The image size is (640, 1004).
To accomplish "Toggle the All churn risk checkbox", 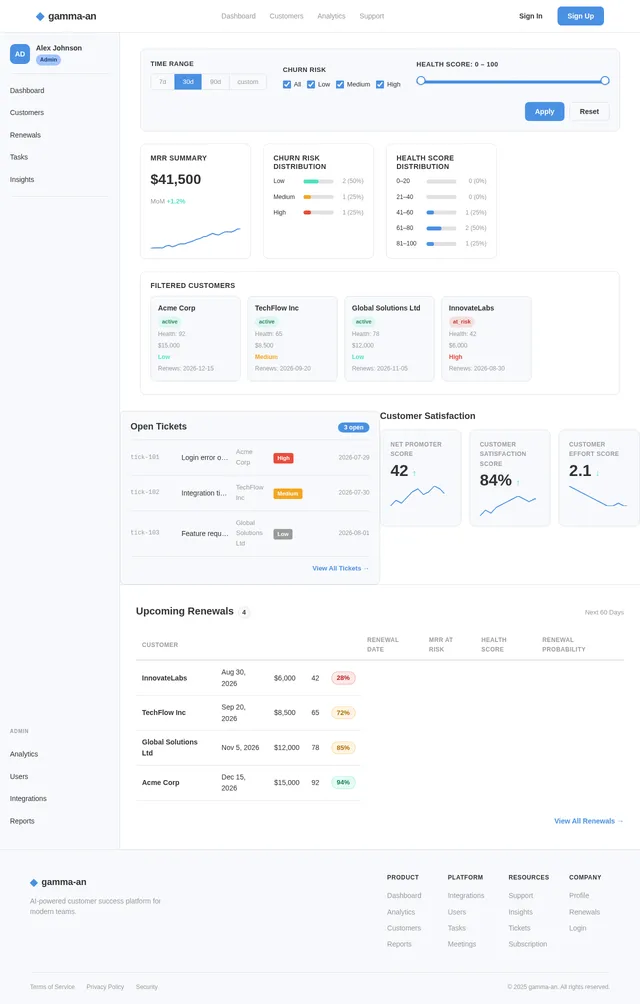I will [287, 85].
